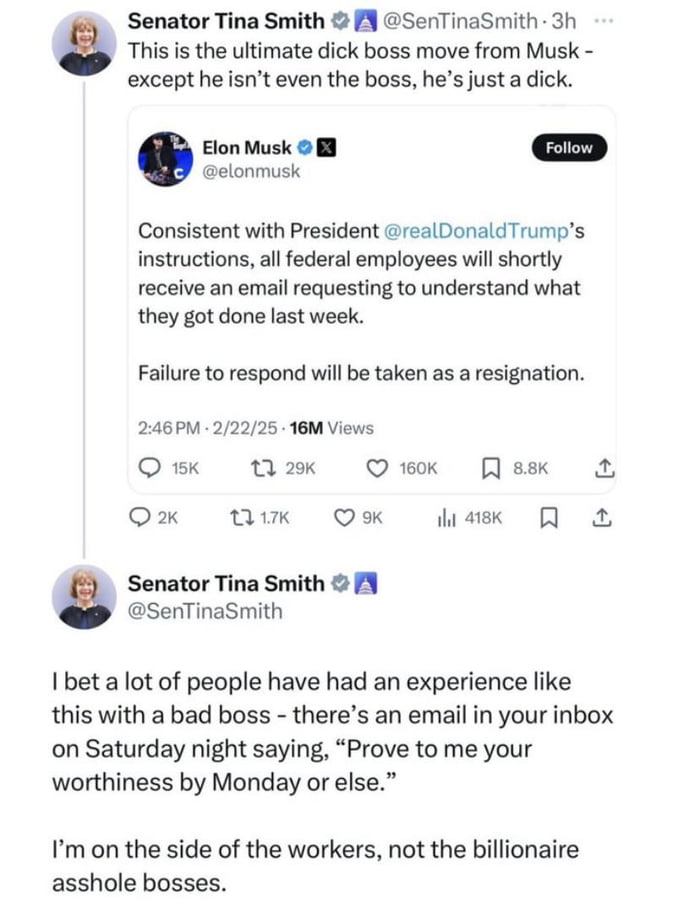The width and height of the screenshot is (700, 924).
Task: Bookmark Senator Smith's tweet
Action: coord(548,518)
